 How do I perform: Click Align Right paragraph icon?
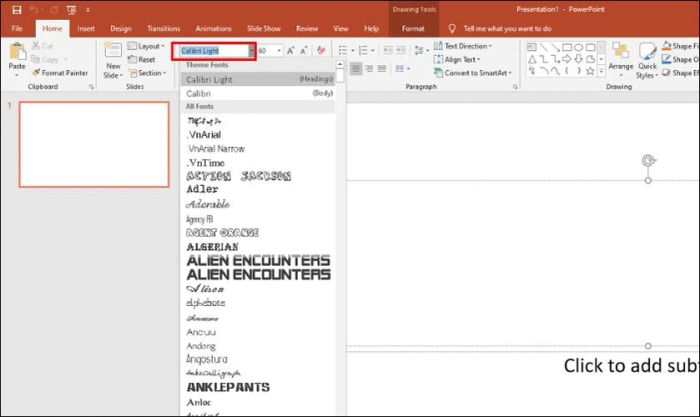tap(369, 68)
